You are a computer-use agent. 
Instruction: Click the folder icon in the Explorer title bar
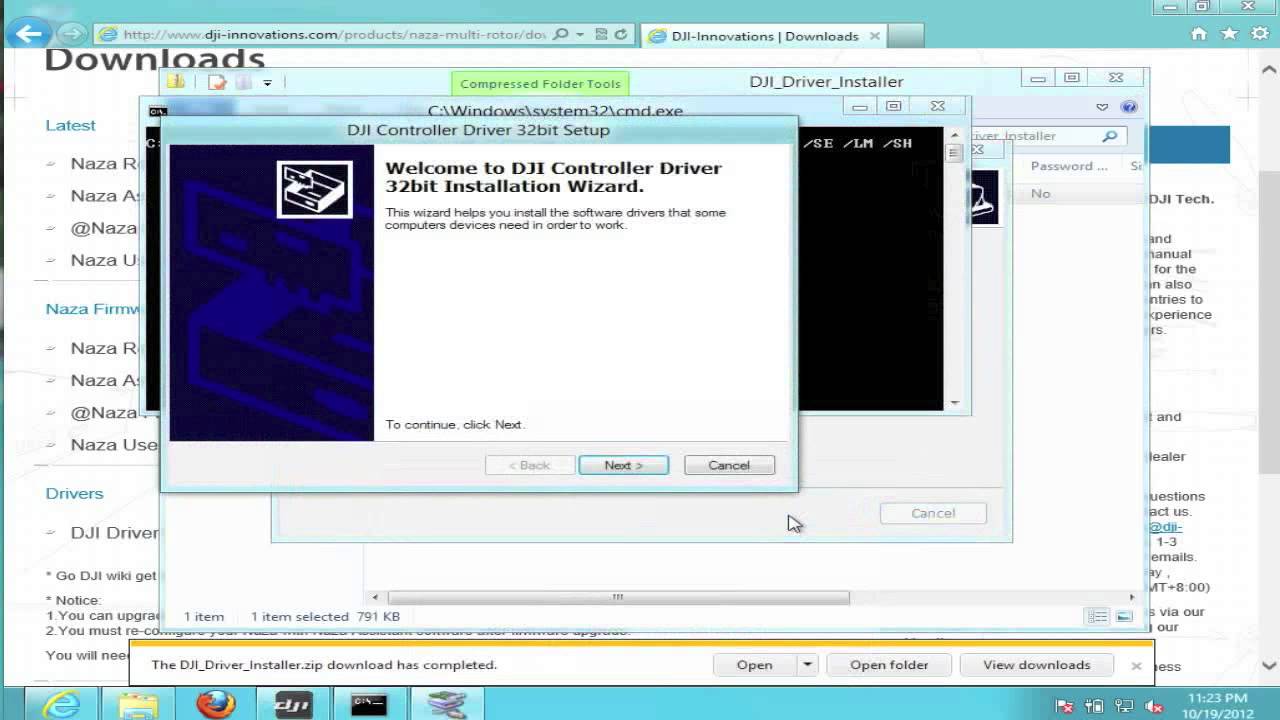click(176, 82)
